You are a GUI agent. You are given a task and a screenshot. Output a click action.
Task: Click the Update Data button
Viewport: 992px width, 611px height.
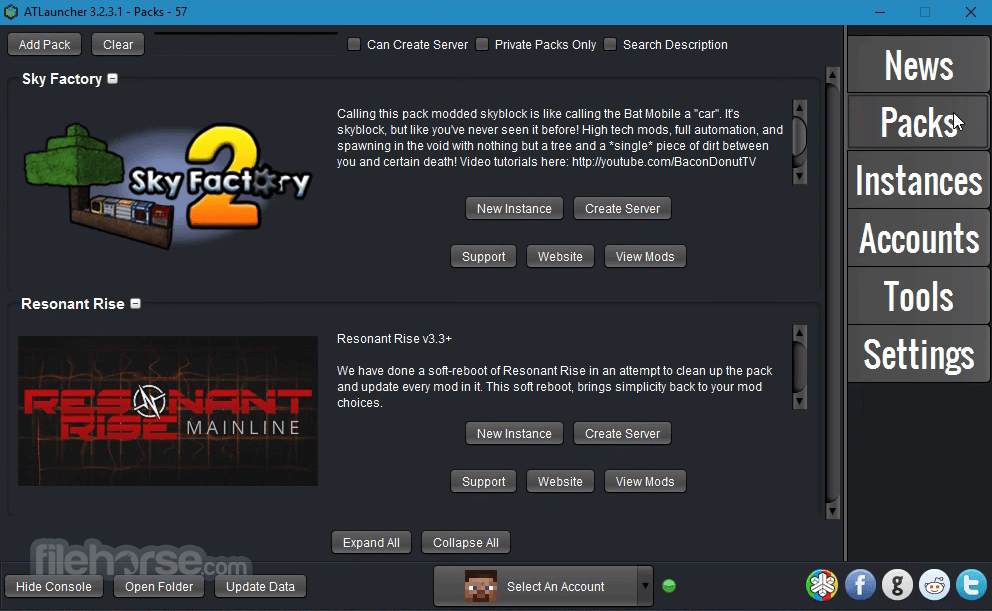coord(260,586)
